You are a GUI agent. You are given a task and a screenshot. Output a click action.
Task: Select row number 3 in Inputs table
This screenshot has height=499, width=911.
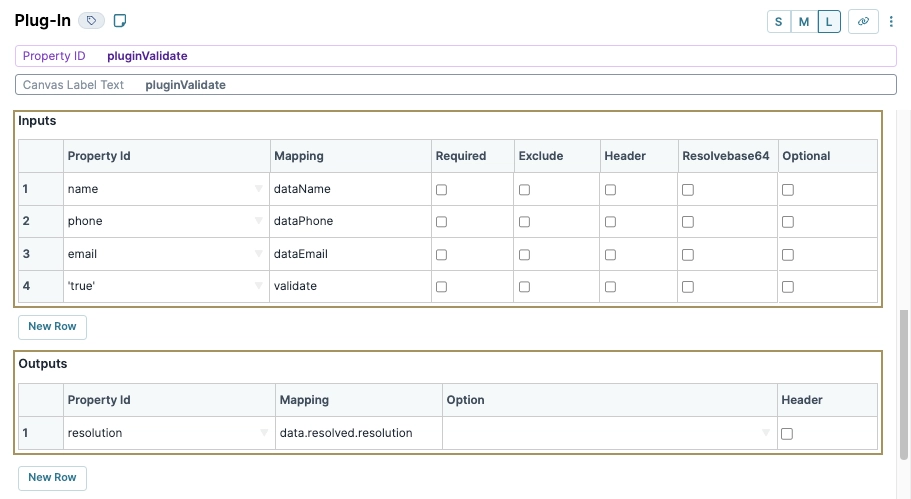[41, 254]
